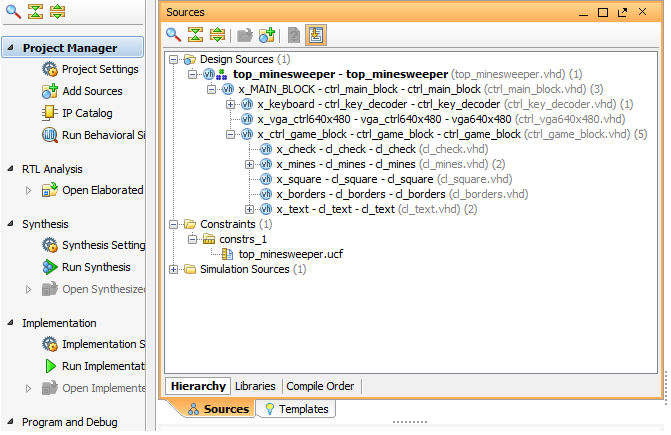Toggle the highlighted auto-scroll icon in Sources toolbar

tap(316, 35)
